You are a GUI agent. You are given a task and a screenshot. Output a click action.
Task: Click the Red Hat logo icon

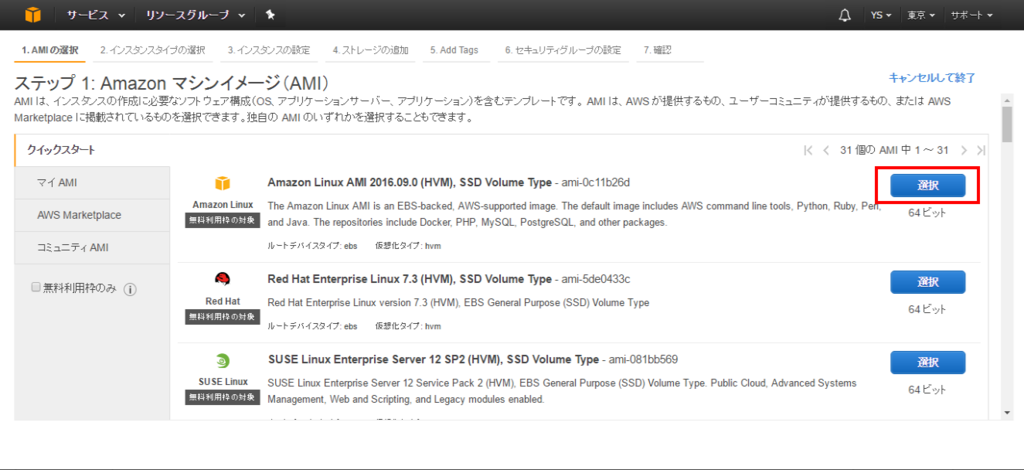[223, 280]
